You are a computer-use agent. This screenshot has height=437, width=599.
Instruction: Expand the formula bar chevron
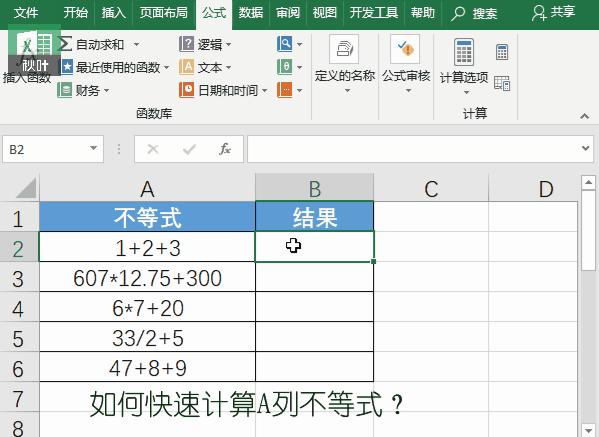586,148
